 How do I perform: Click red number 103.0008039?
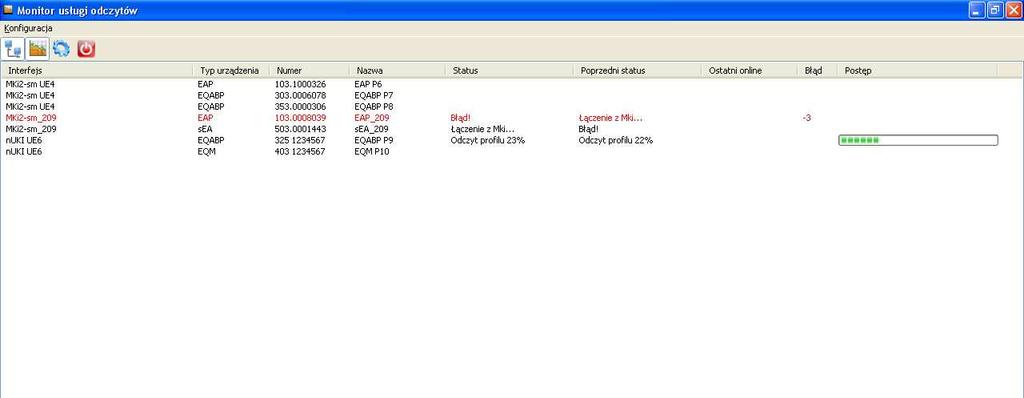[300, 118]
